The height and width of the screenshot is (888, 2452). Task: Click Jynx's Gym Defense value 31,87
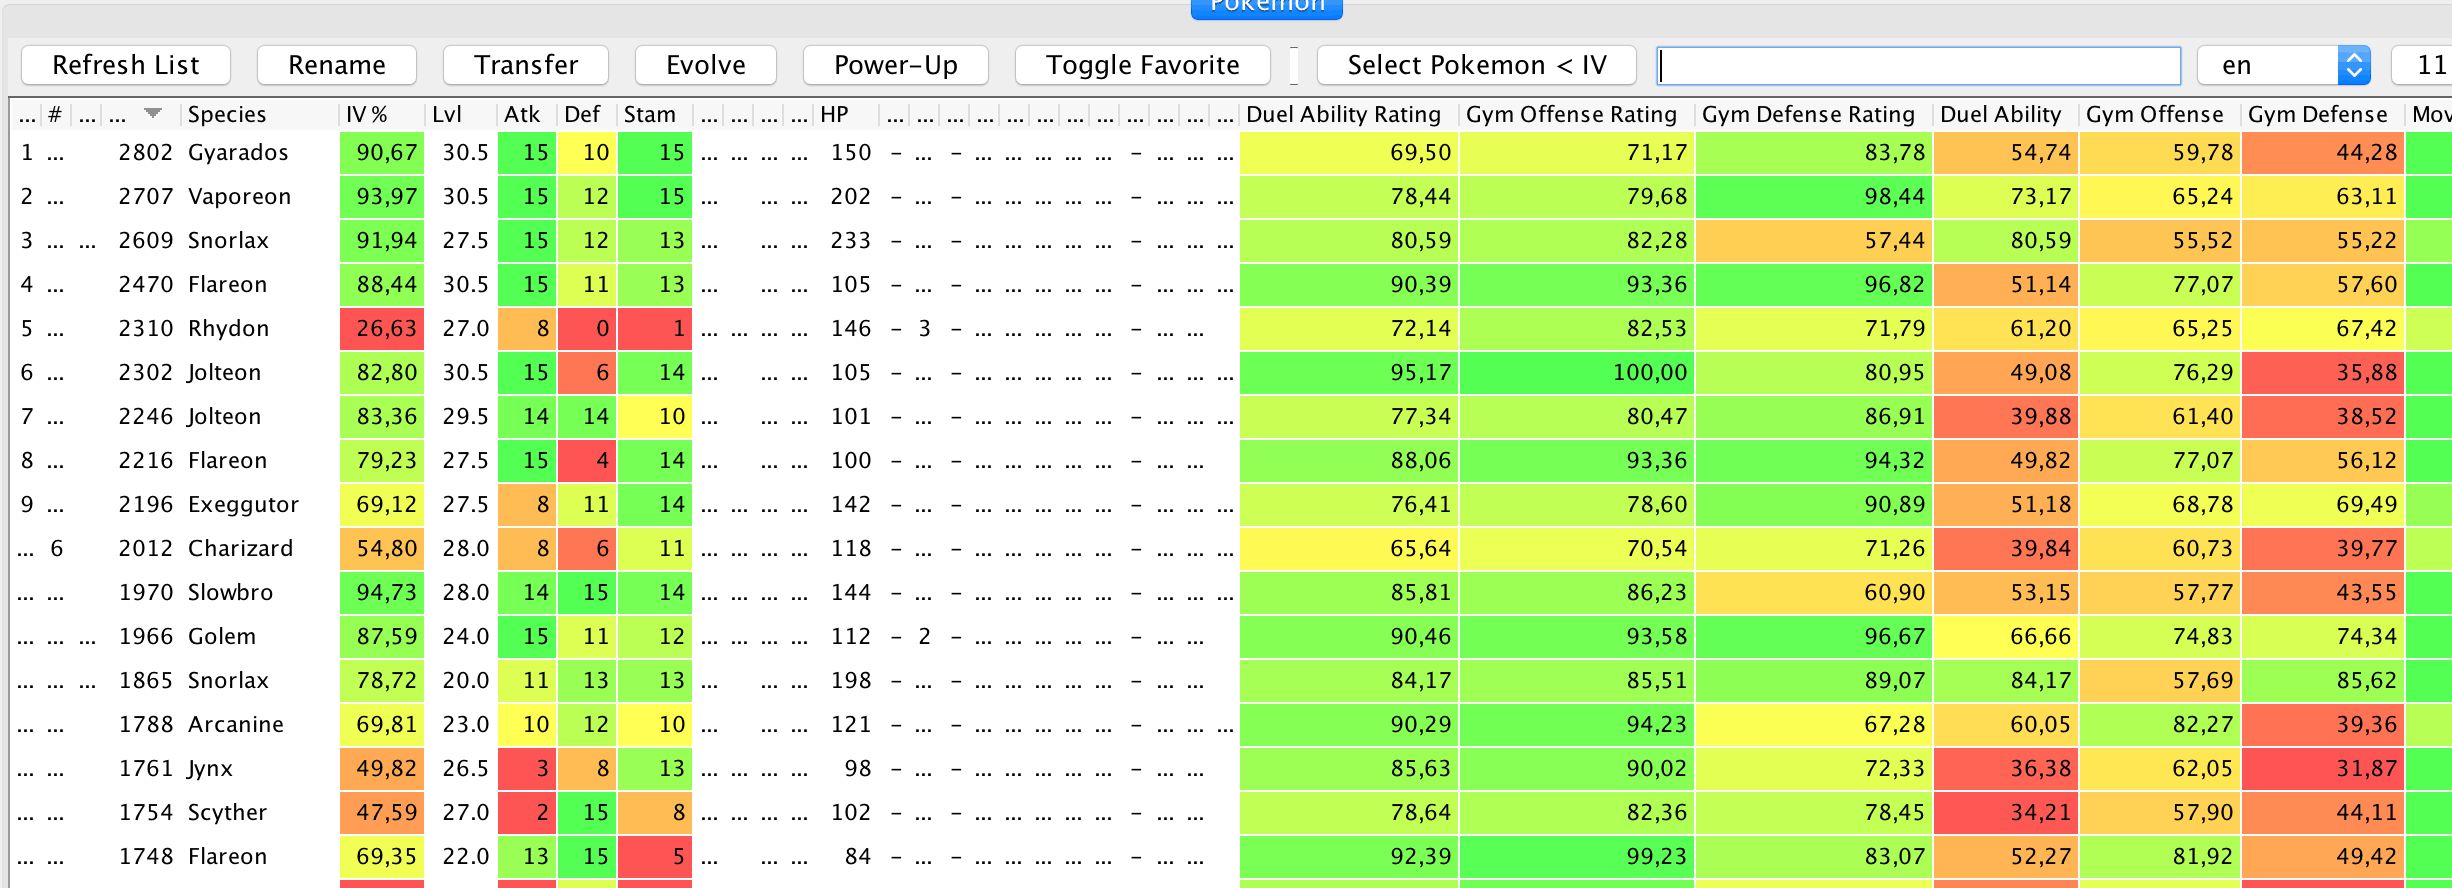[x=2323, y=768]
